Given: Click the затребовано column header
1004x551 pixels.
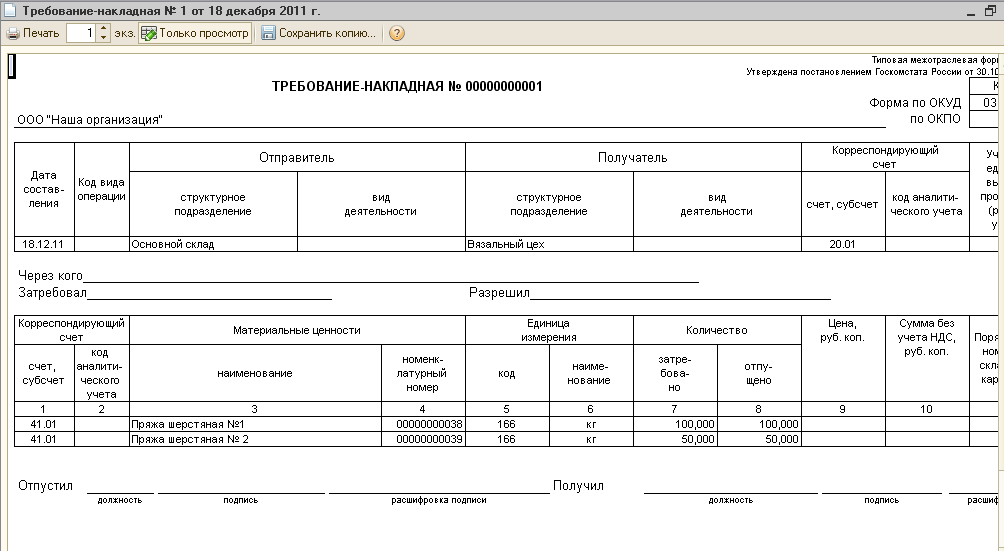Looking at the screenshot, I should tap(675, 373).
